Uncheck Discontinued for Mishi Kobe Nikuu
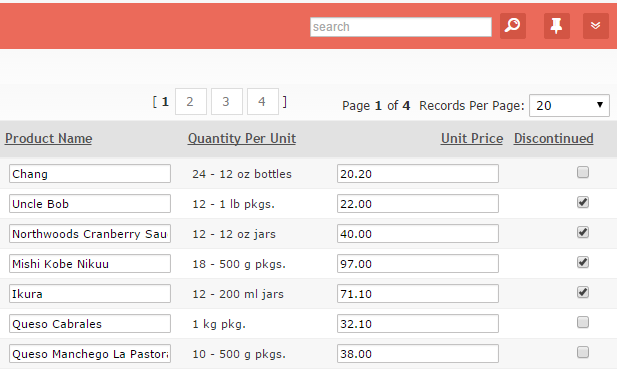 (583, 262)
